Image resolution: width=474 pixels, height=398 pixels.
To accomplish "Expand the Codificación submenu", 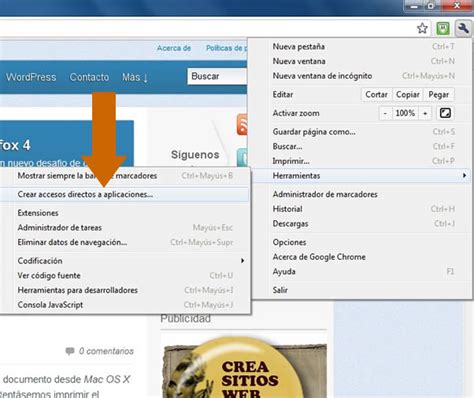I will click(x=124, y=261).
